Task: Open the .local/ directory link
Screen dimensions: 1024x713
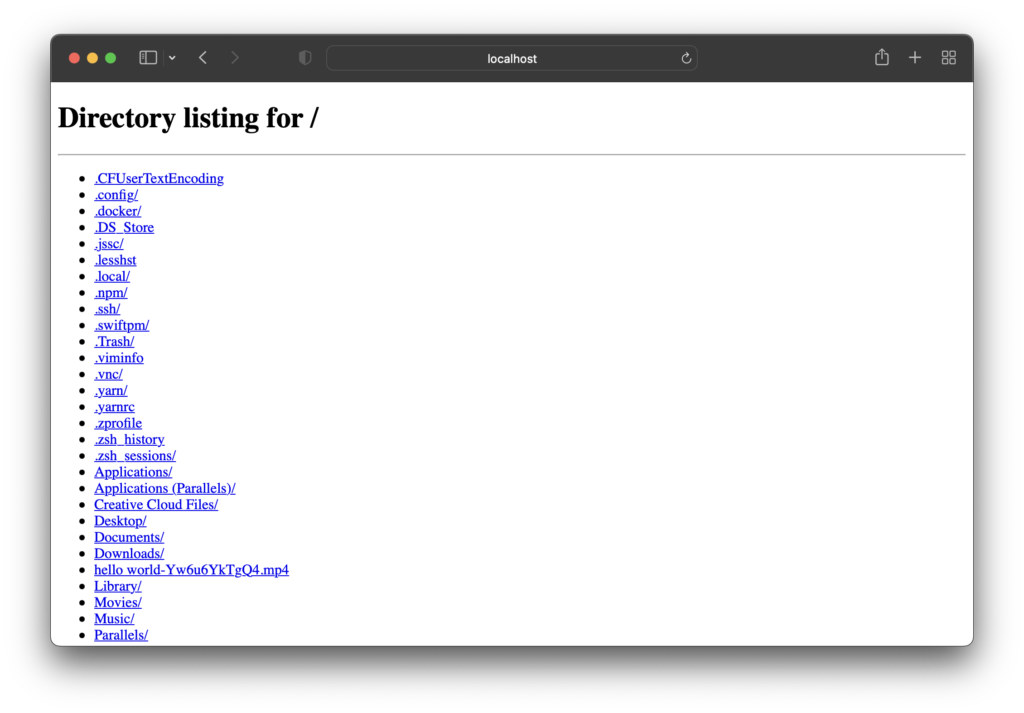Action: 112,276
